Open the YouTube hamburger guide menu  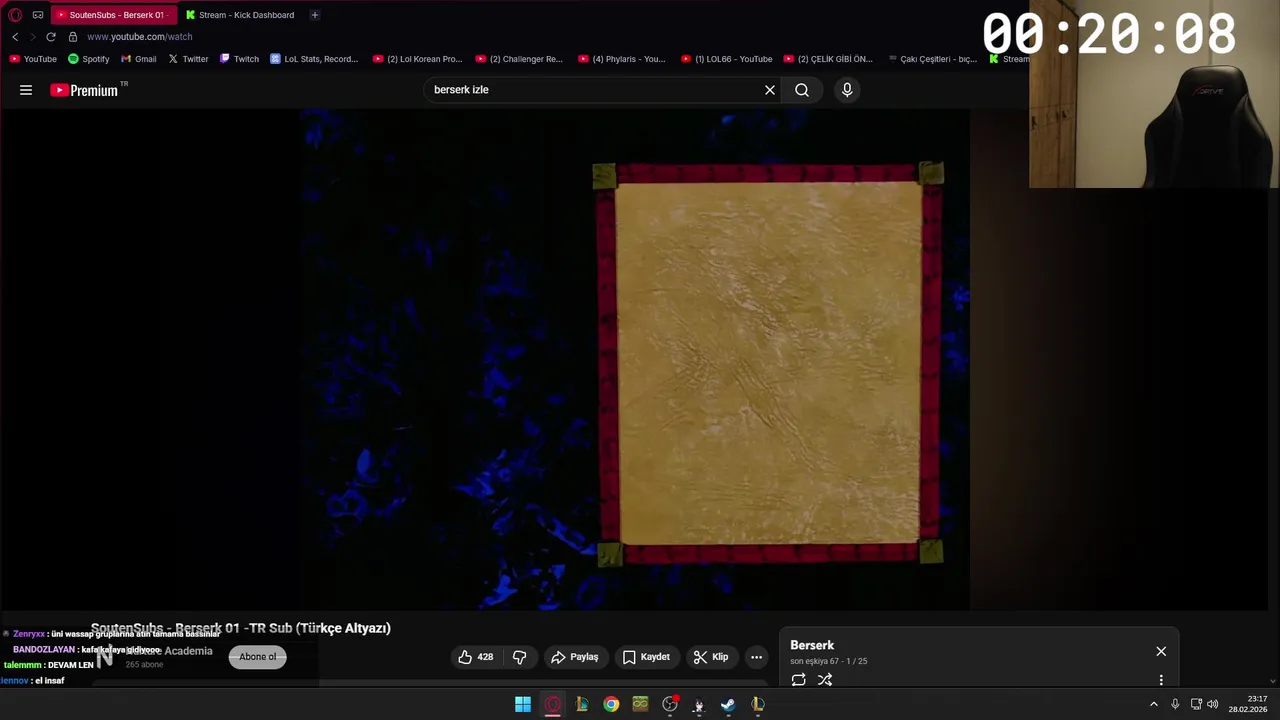[26, 90]
